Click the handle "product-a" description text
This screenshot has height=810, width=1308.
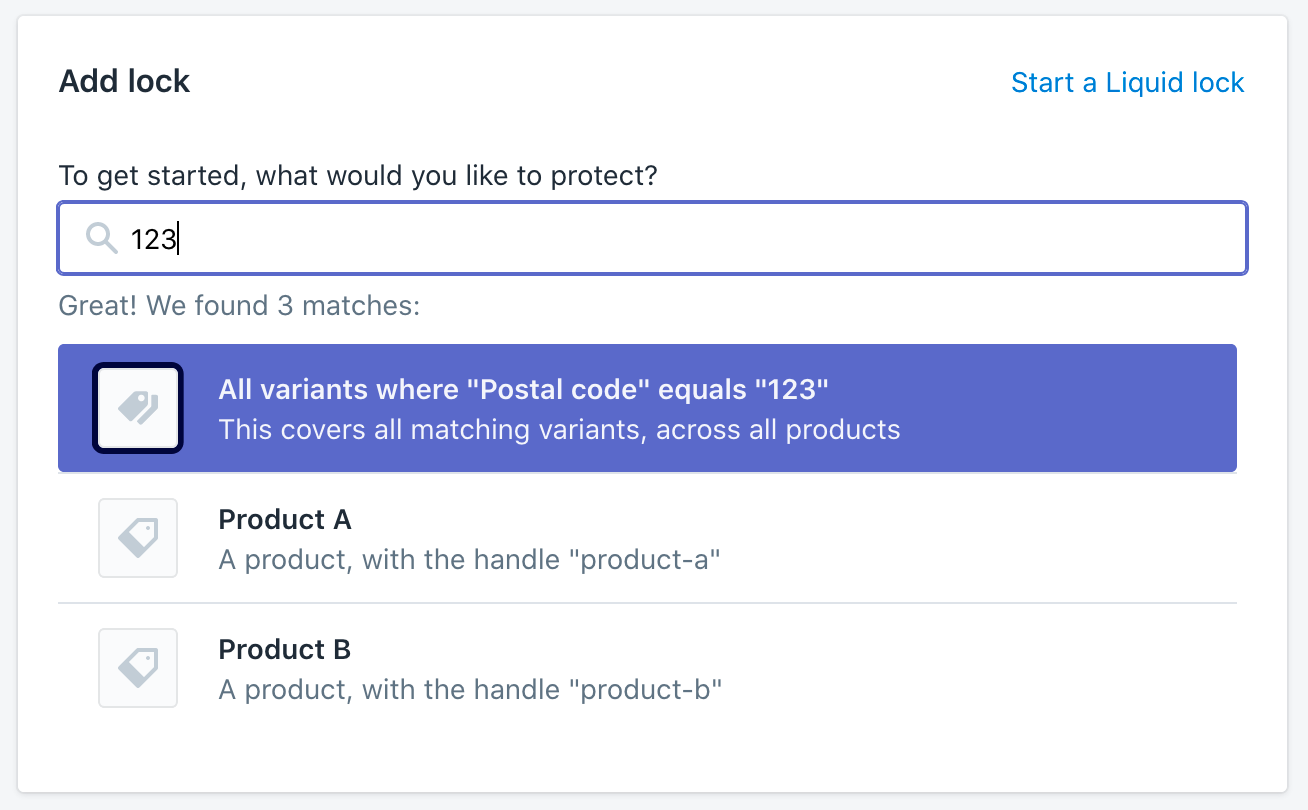click(469, 559)
